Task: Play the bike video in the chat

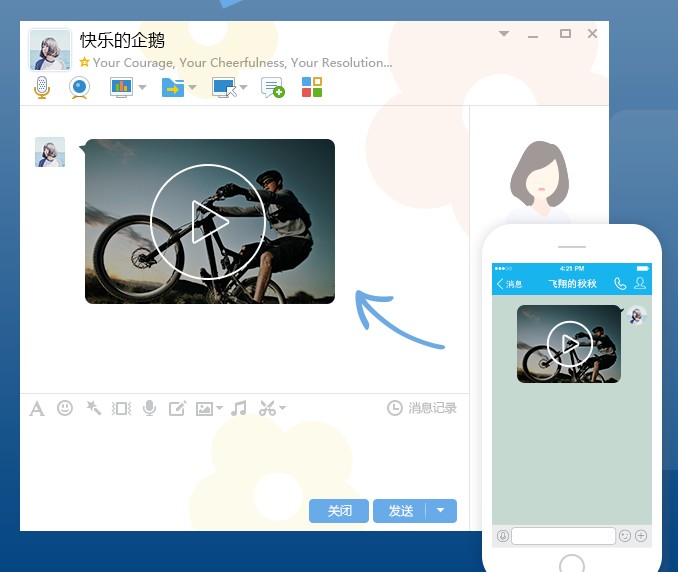Action: click(208, 221)
